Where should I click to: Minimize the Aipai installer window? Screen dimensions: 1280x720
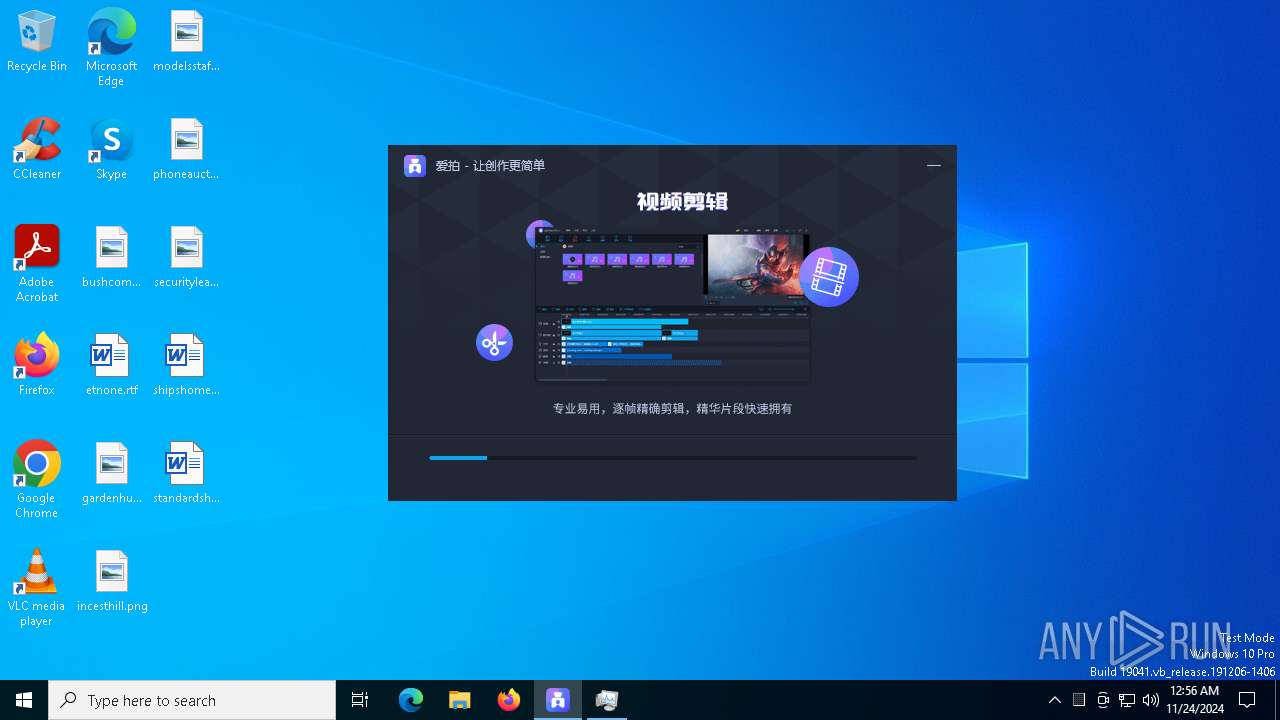pyautogui.click(x=934, y=166)
